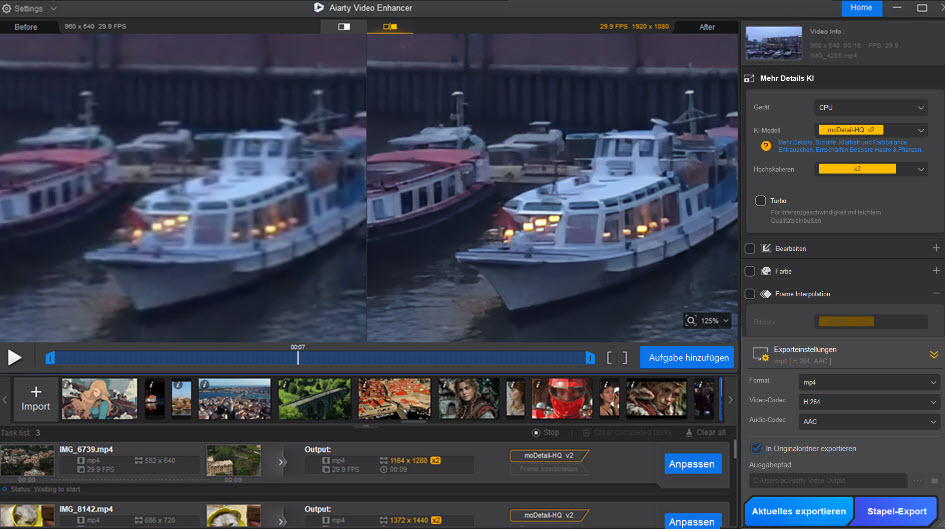Click Anpassen for IMG_6739.mp4
This screenshot has height=529, width=945.
tap(692, 464)
